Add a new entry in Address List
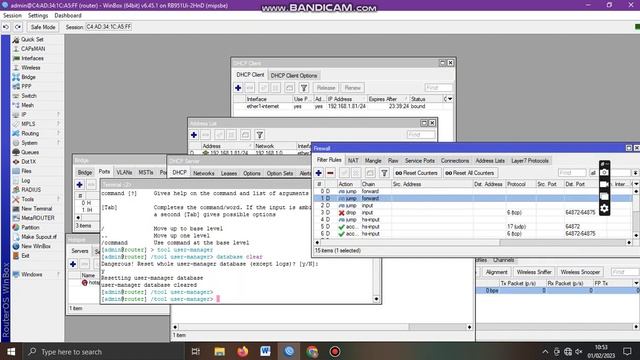The width and height of the screenshot is (640, 360). 194,135
